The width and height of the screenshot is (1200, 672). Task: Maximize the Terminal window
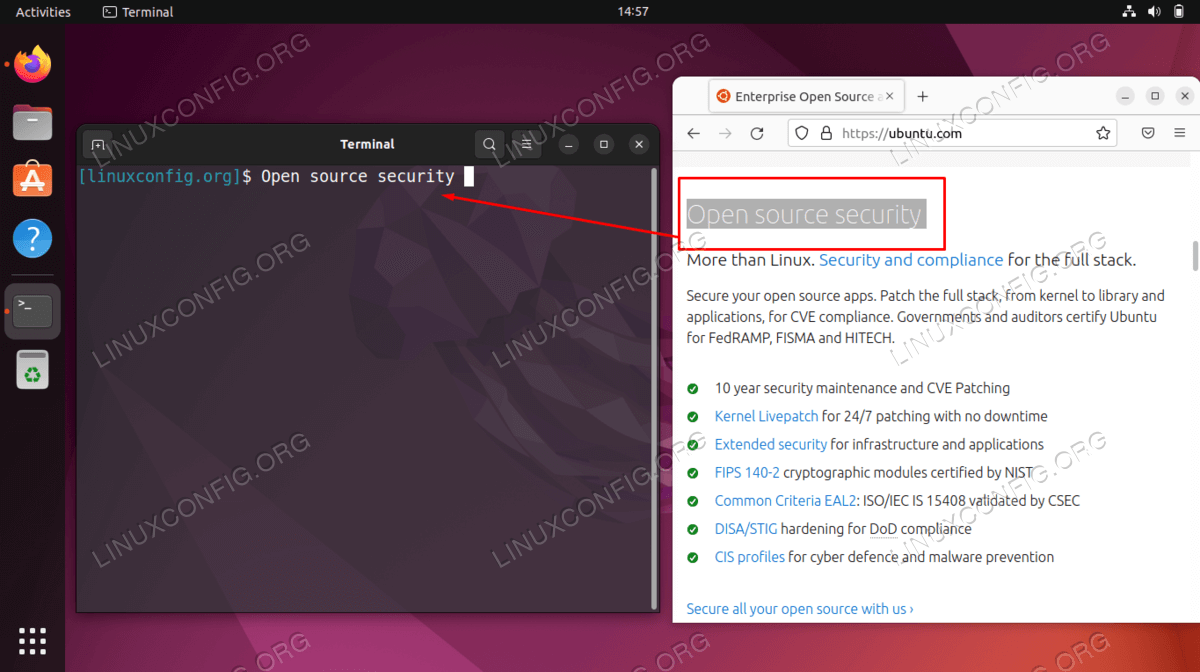[x=604, y=144]
